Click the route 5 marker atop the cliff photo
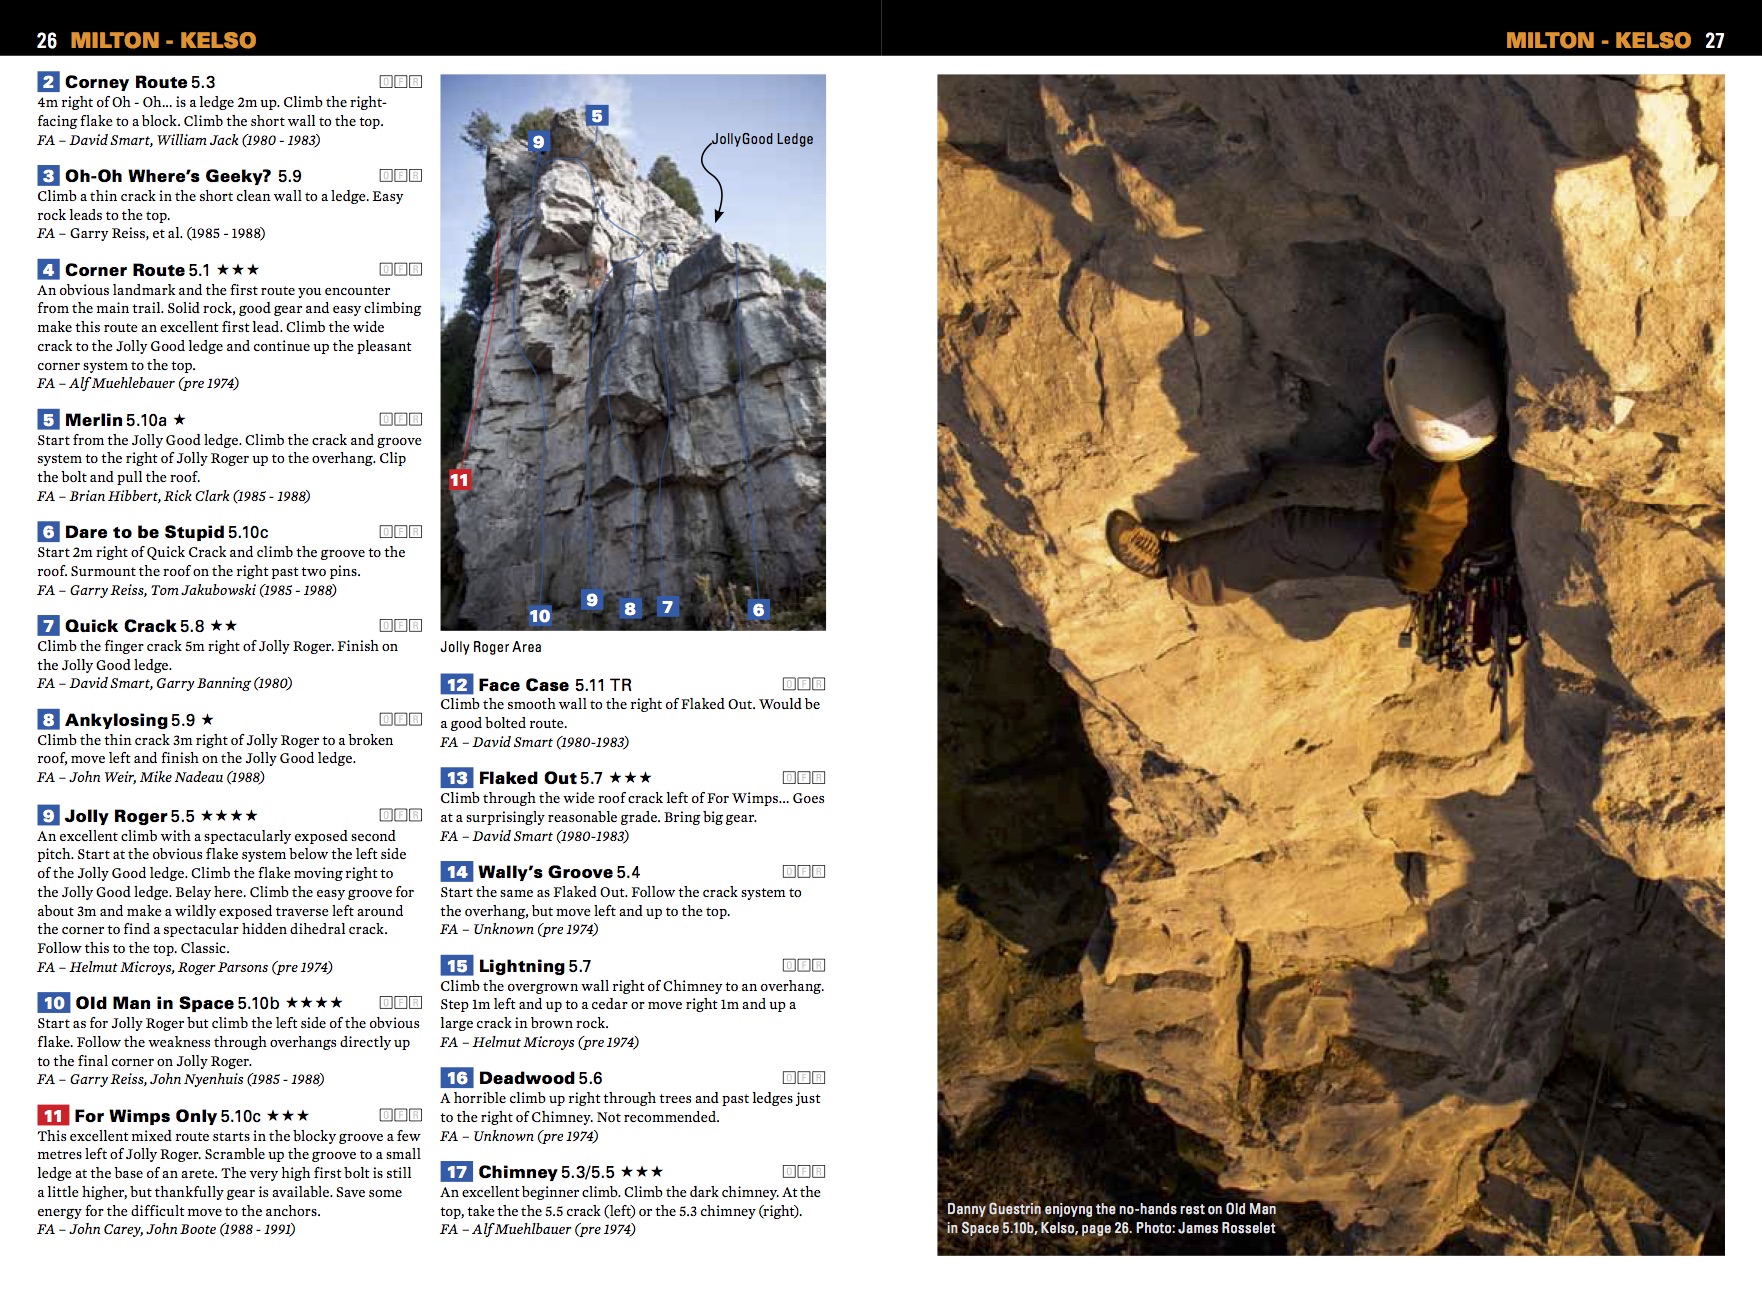 (x=597, y=116)
